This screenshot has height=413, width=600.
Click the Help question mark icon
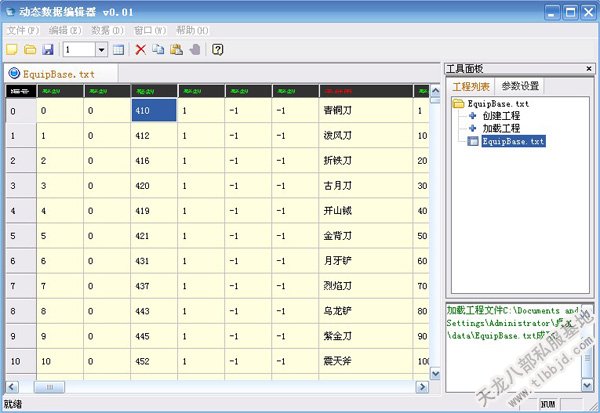217,49
